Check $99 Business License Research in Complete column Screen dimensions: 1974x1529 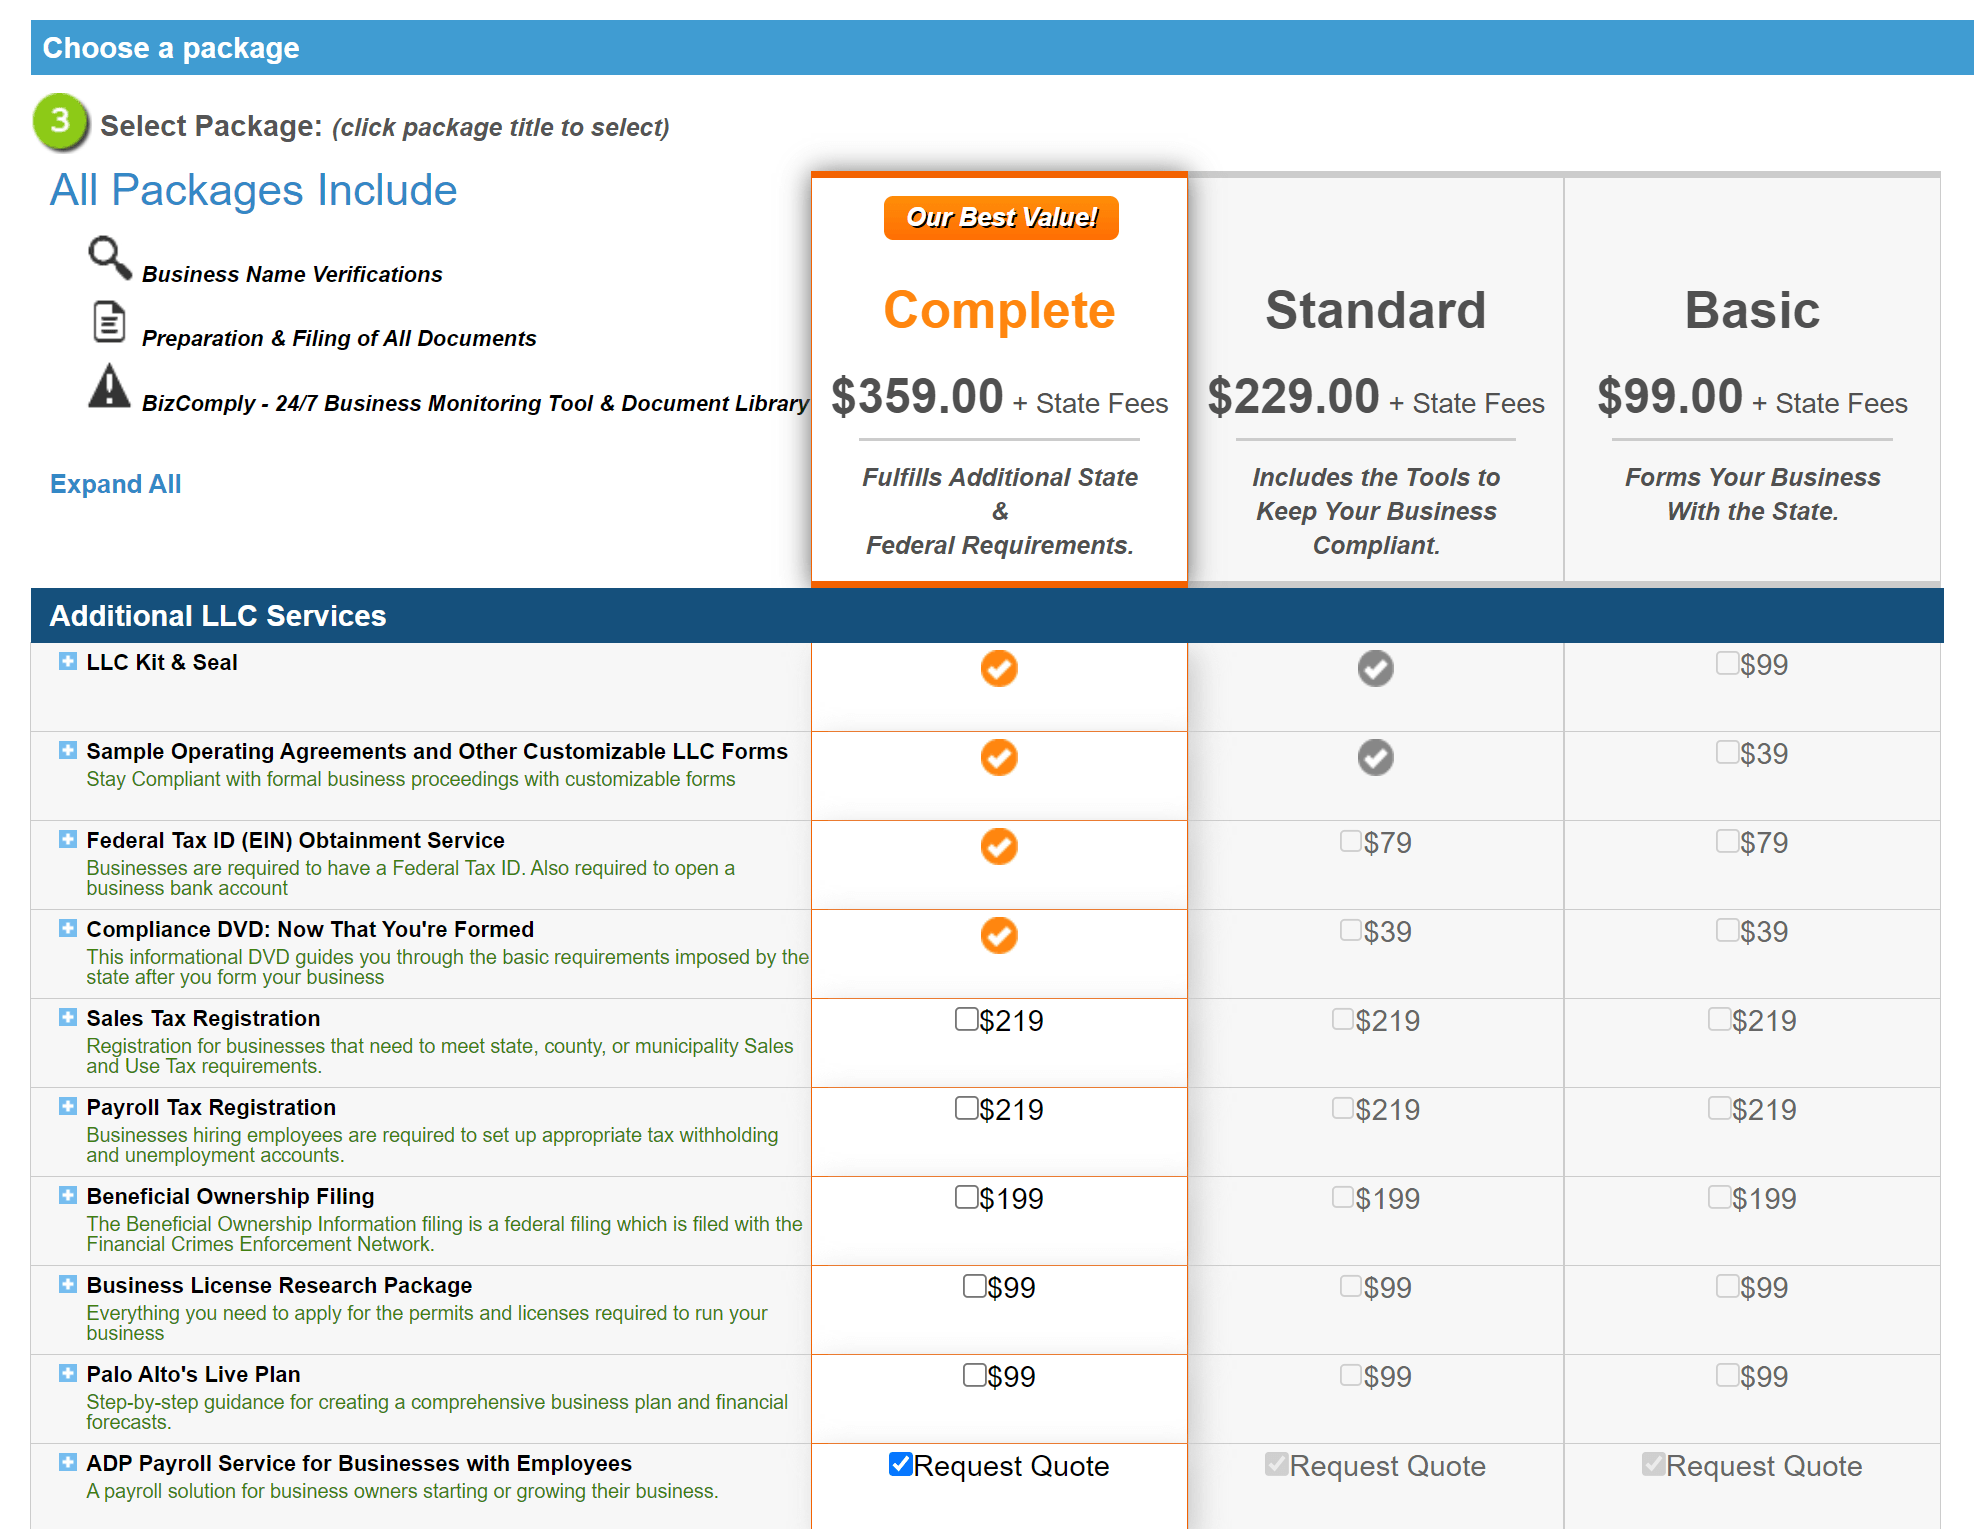tap(974, 1286)
